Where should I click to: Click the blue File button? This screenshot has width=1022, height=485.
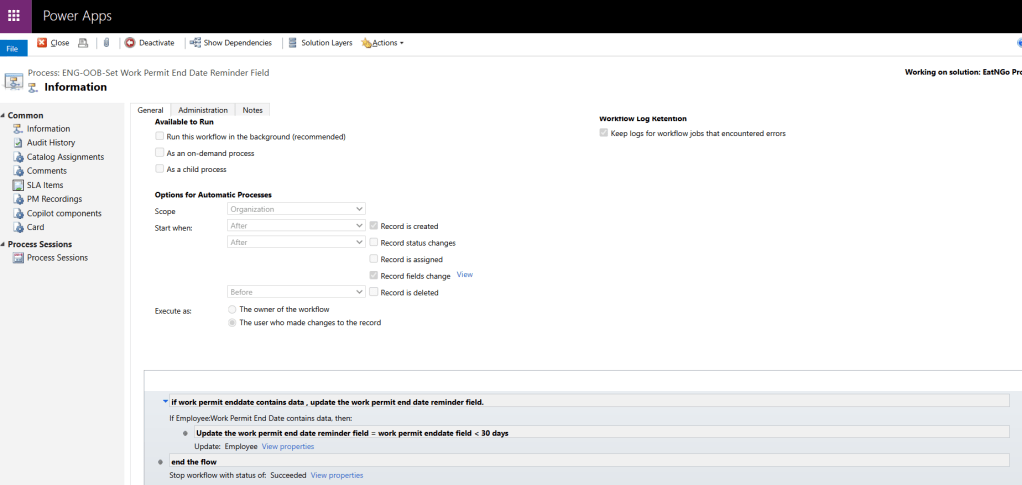click(13, 48)
